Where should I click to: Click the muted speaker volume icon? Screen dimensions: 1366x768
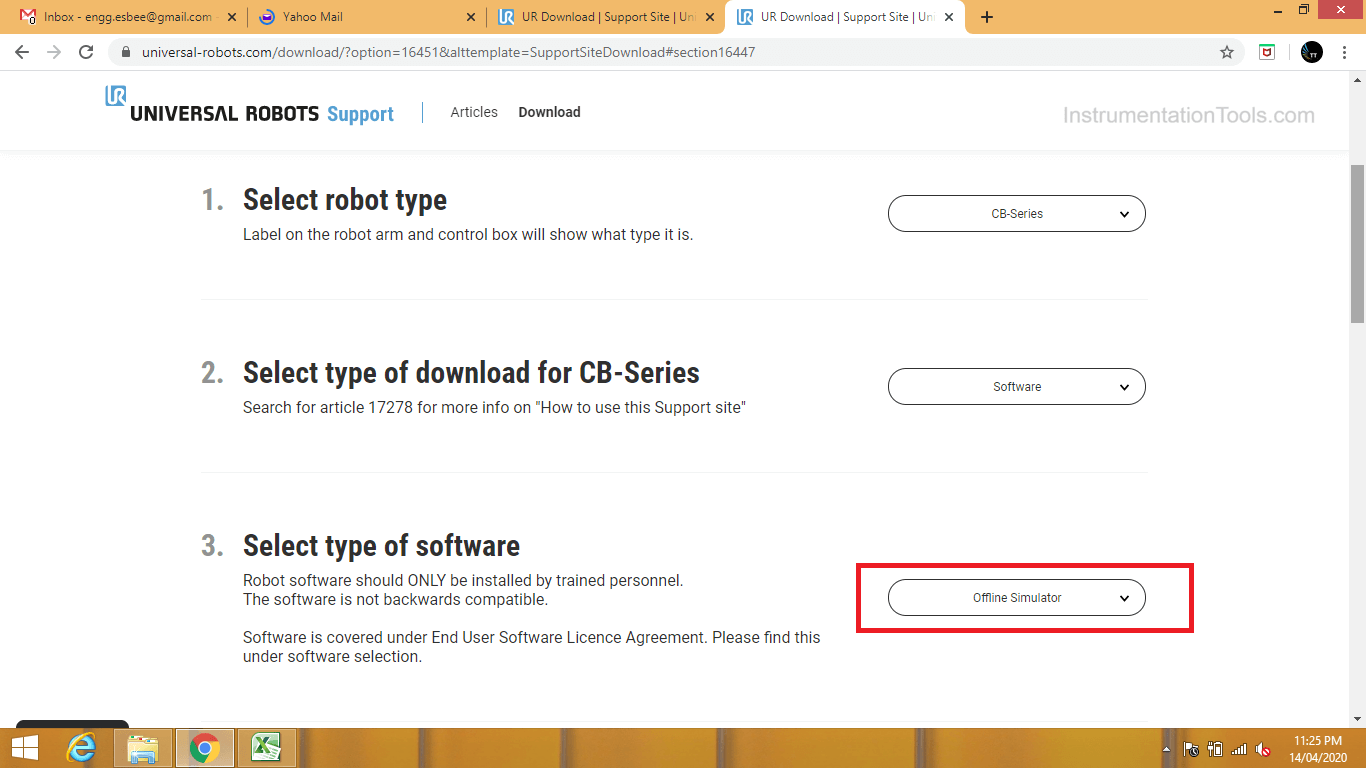(x=1263, y=748)
